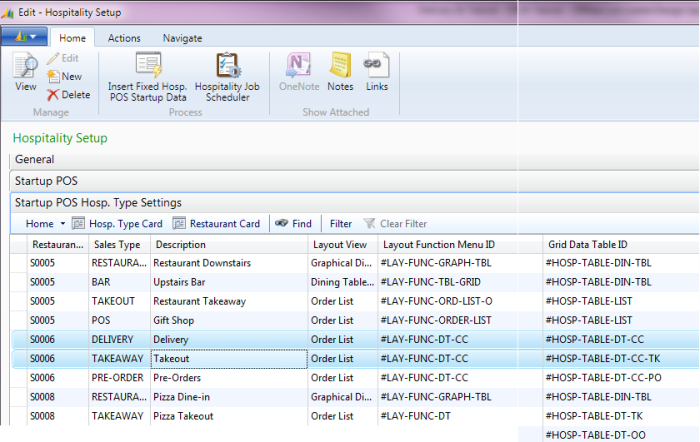Open the Hospitality Job Scheduler
This screenshot has height=442, width=700.
click(227, 77)
